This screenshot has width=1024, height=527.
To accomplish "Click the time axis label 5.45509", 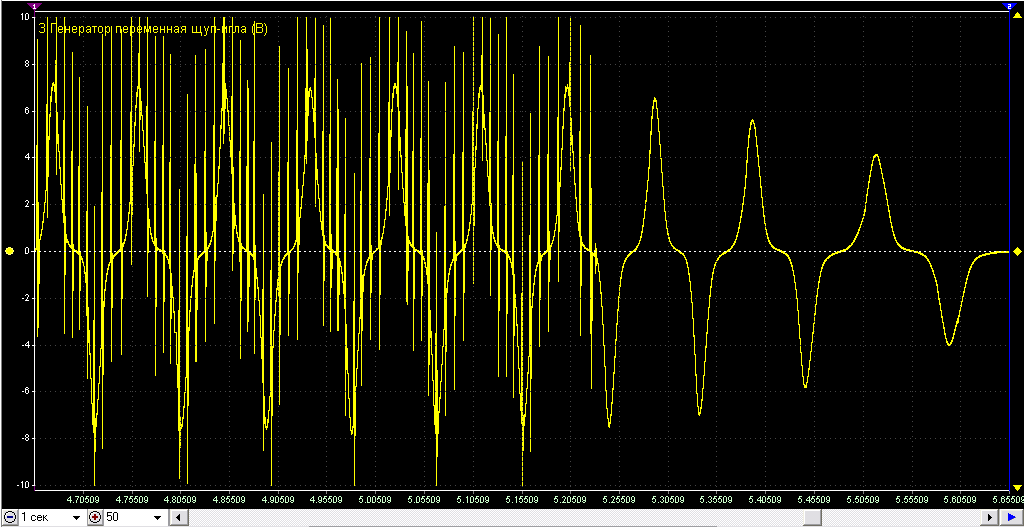I will click(815, 498).
